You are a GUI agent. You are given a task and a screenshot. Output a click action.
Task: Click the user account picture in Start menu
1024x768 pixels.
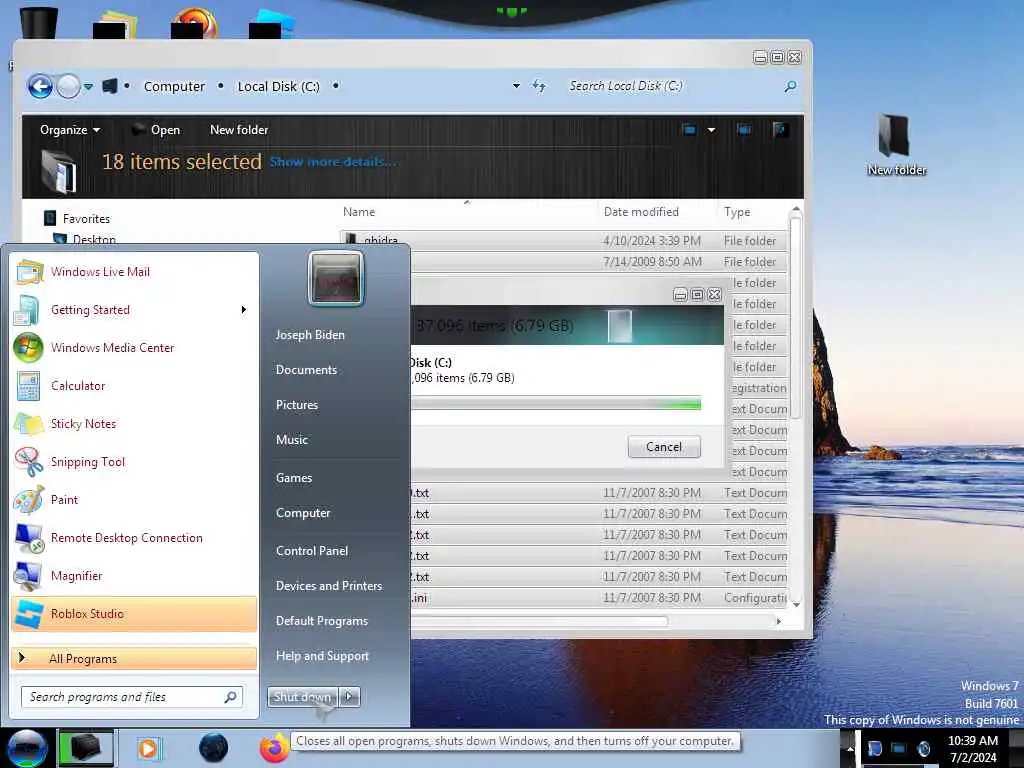[x=336, y=279]
